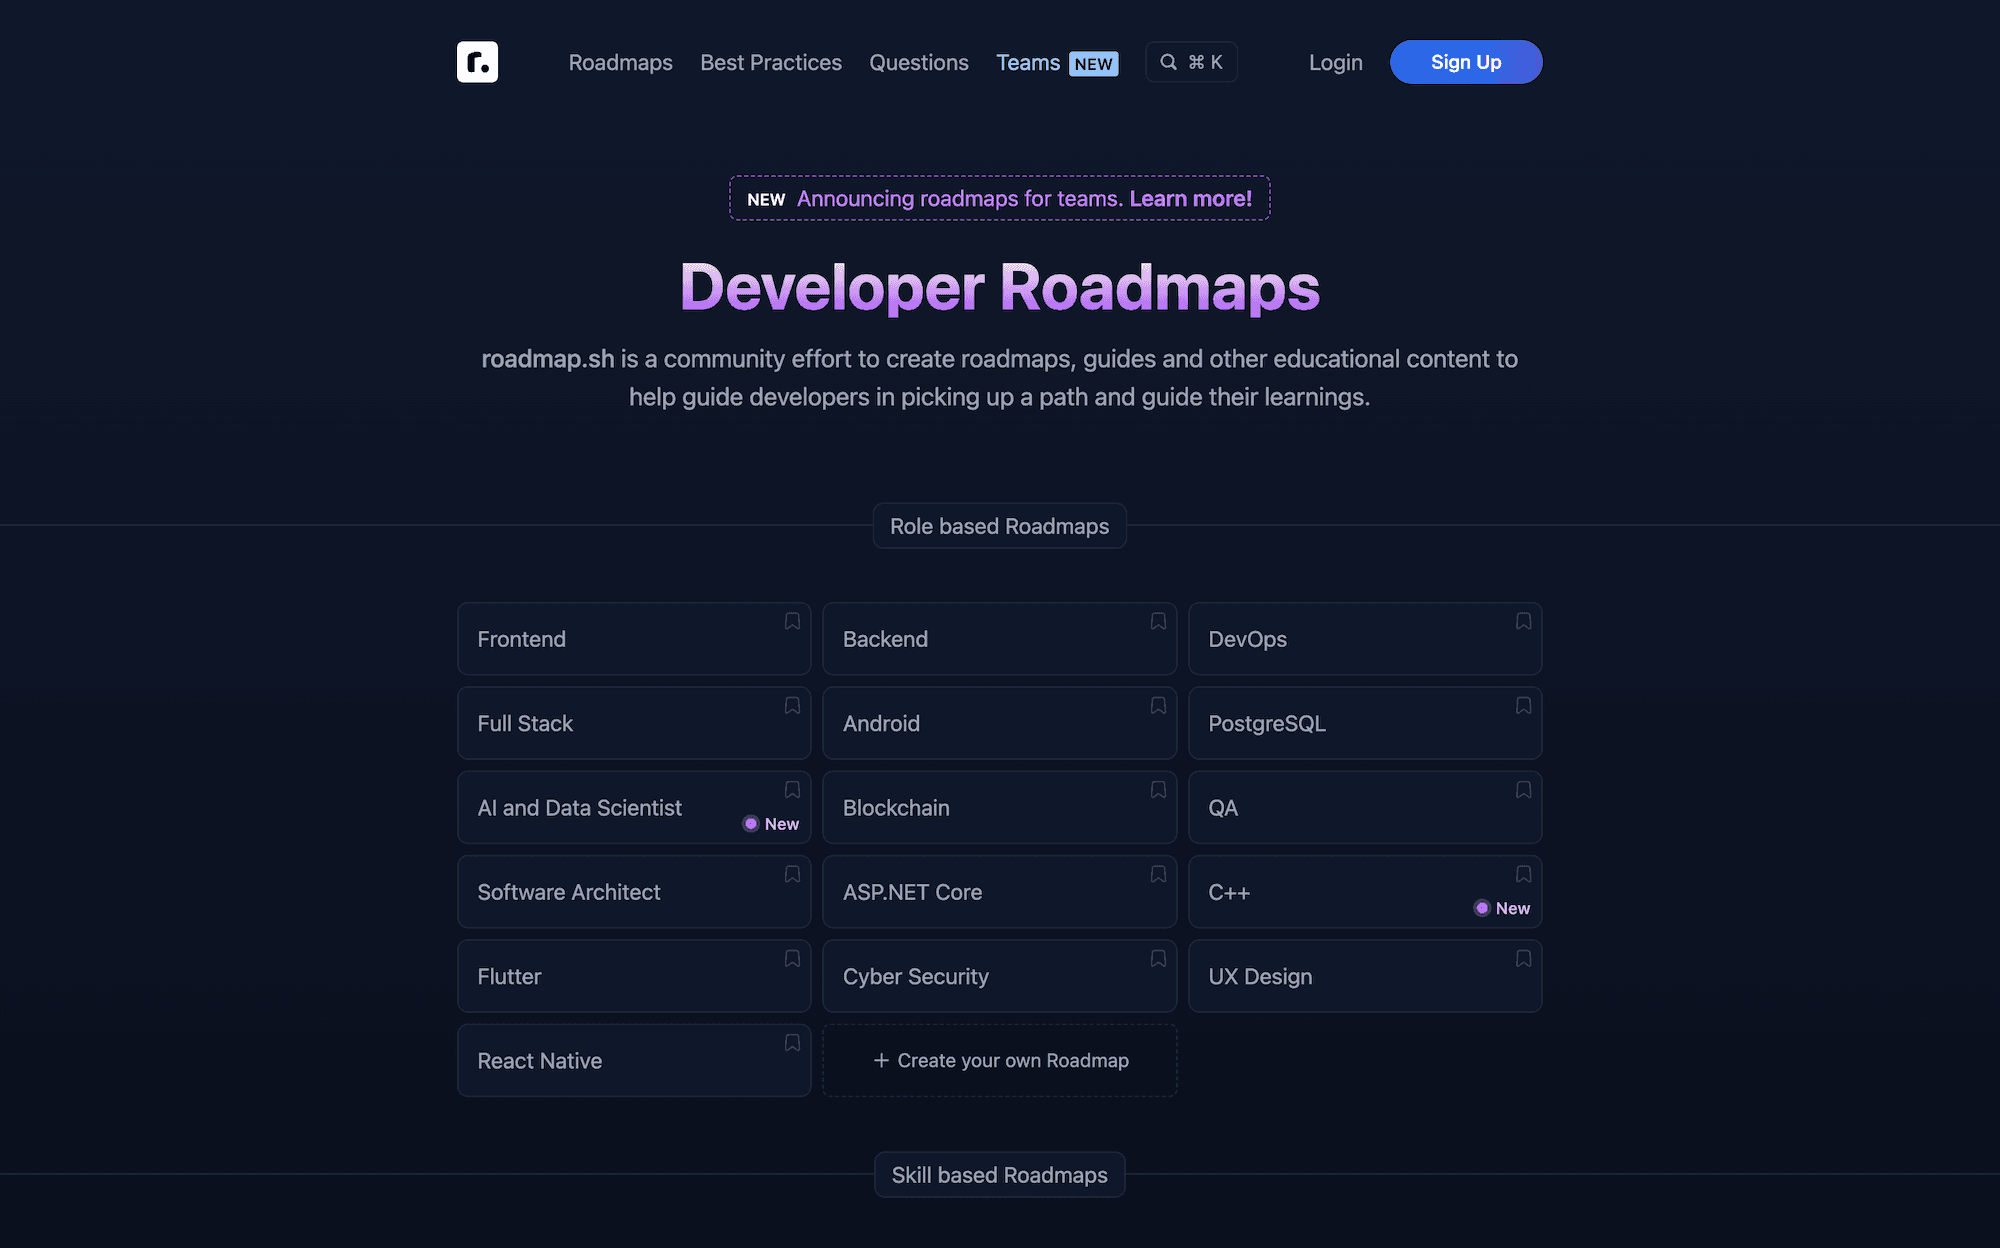Viewport: 2000px width, 1248px height.
Task: Open the Questions menu item
Action: (x=919, y=62)
